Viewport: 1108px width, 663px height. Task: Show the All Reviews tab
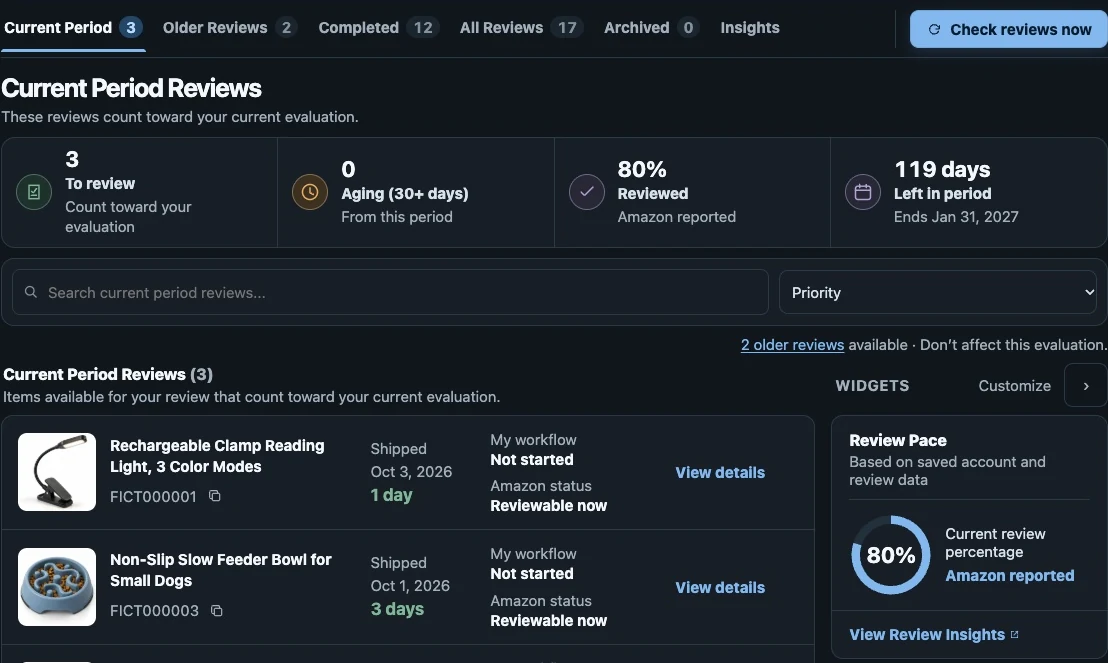[x=520, y=28]
